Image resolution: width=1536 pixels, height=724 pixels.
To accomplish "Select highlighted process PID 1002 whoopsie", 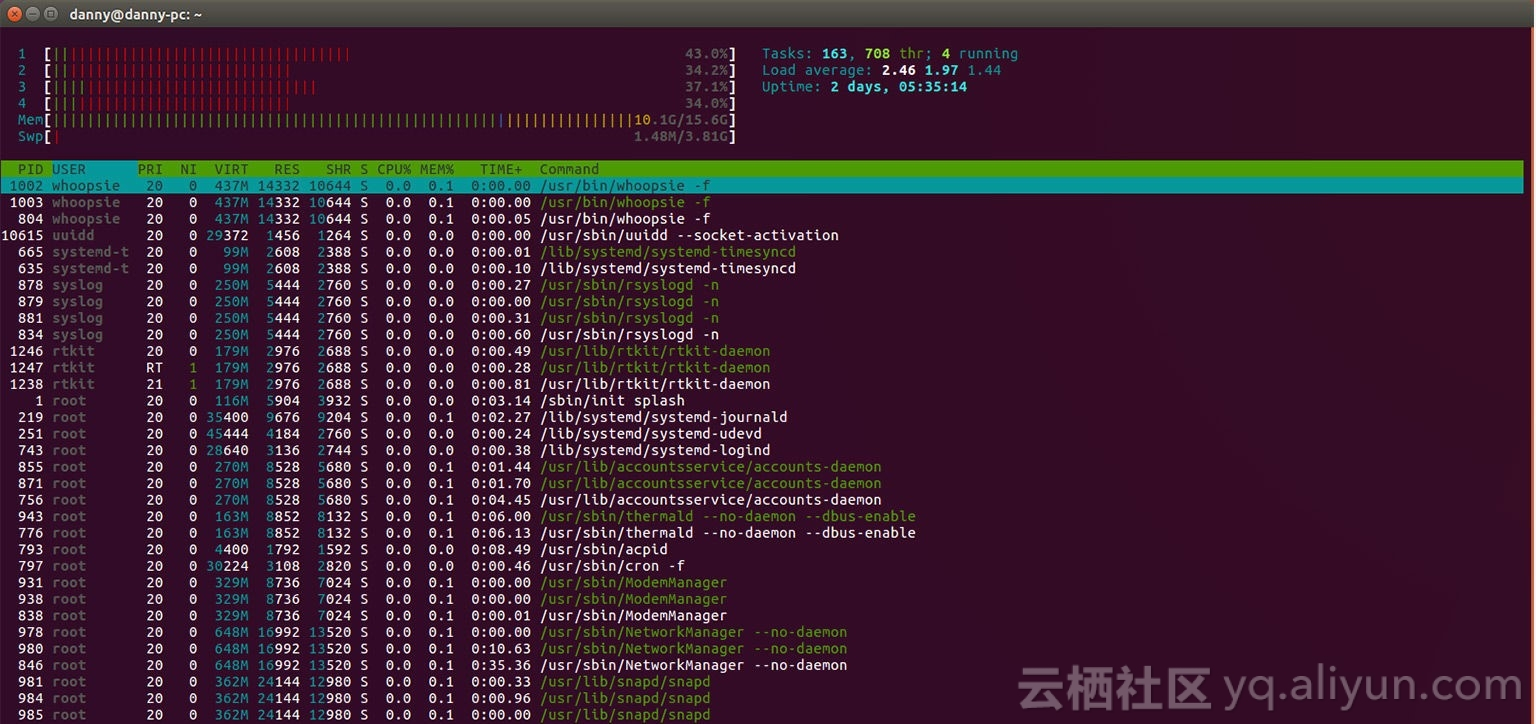I will 762,186.
